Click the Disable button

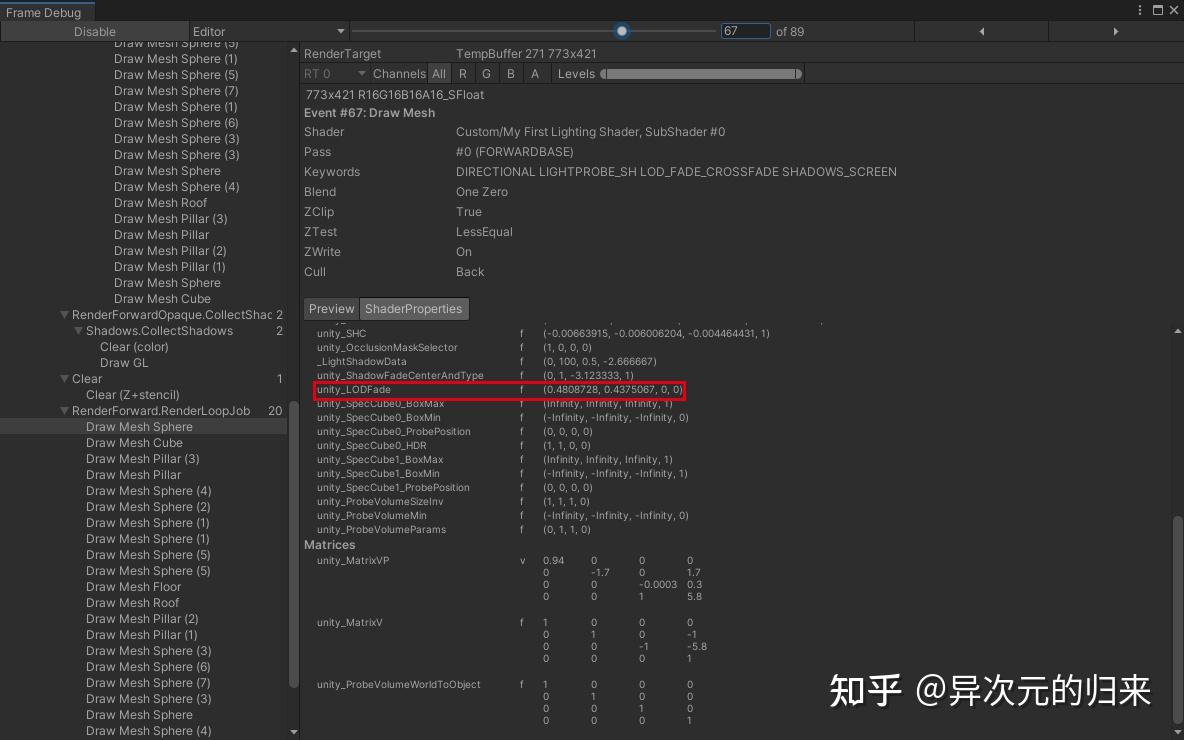point(94,31)
